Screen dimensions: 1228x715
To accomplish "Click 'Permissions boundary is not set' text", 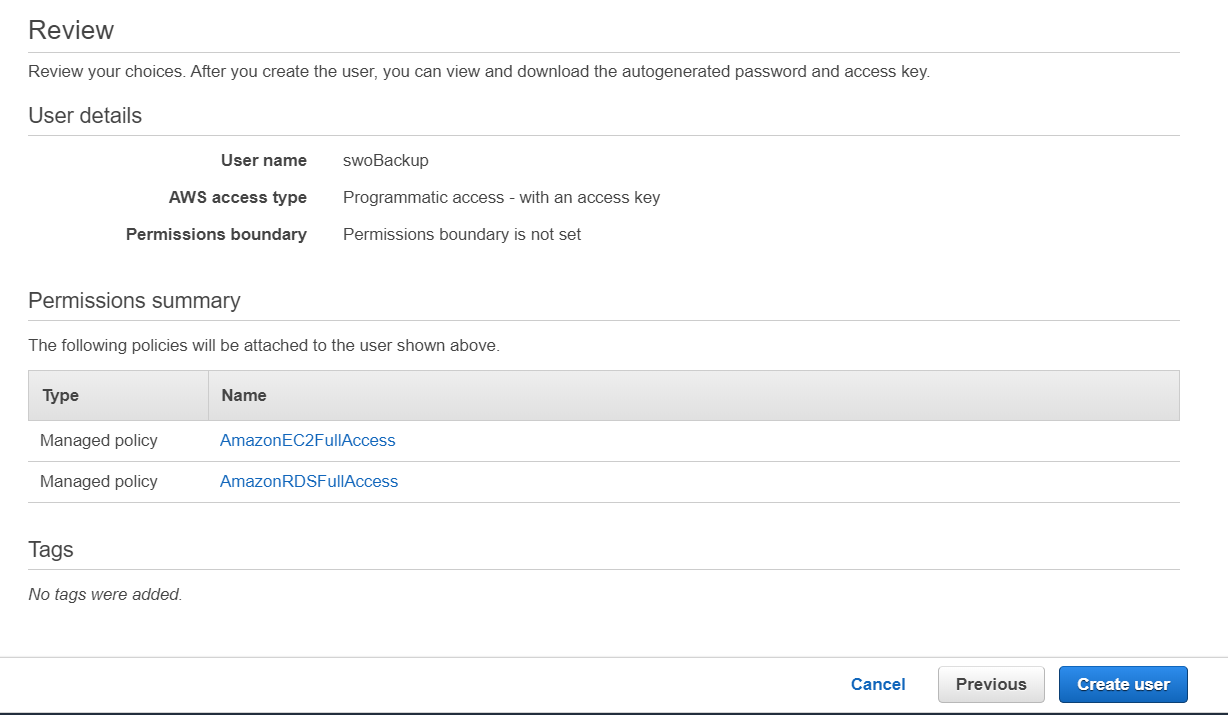I will tap(462, 234).
